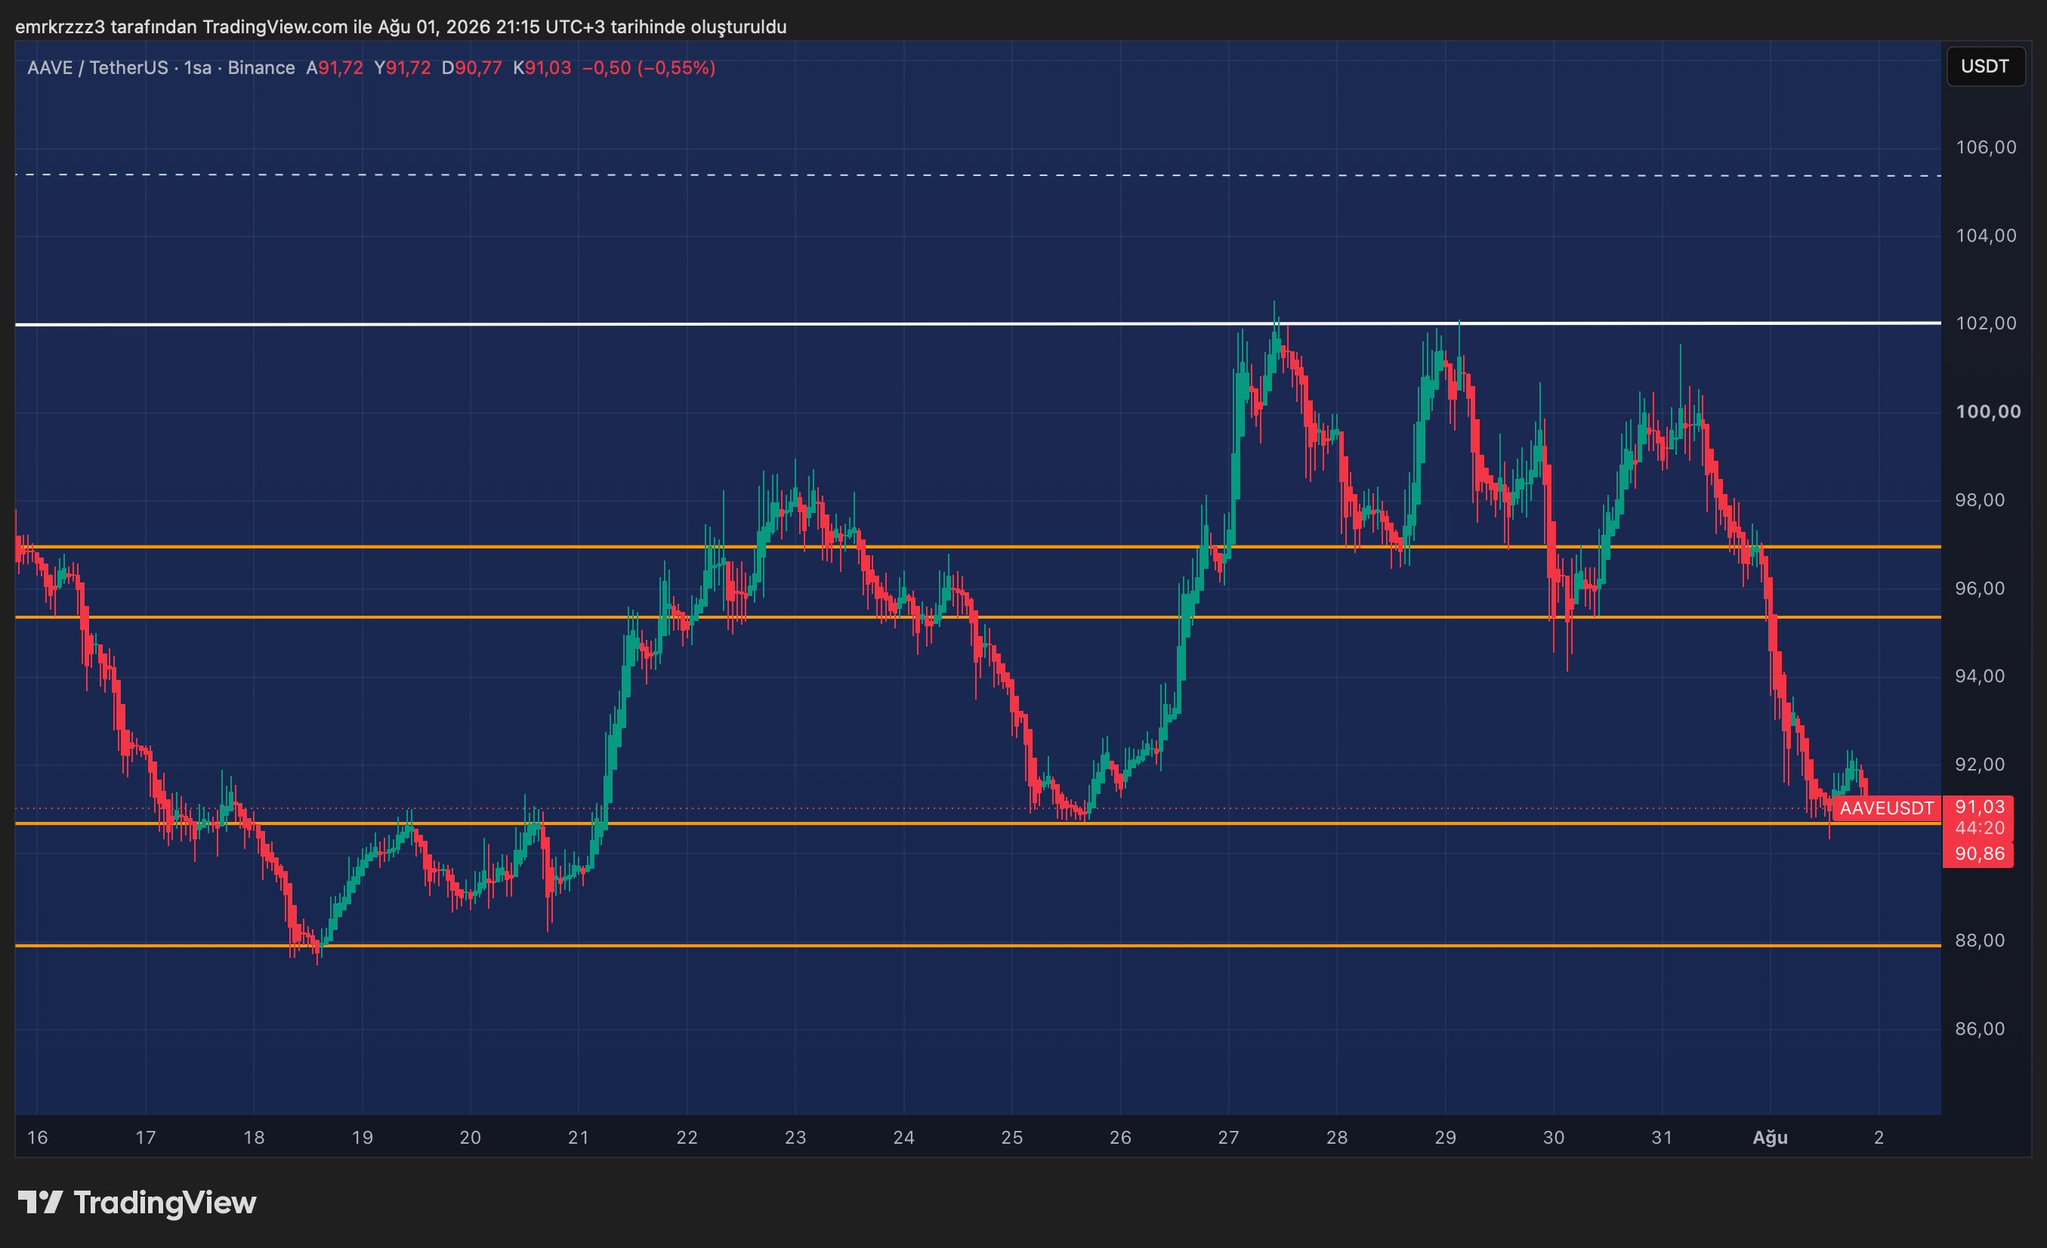Click the countdown timer 44:20
The width and height of the screenshot is (2047, 1248).
click(1980, 828)
